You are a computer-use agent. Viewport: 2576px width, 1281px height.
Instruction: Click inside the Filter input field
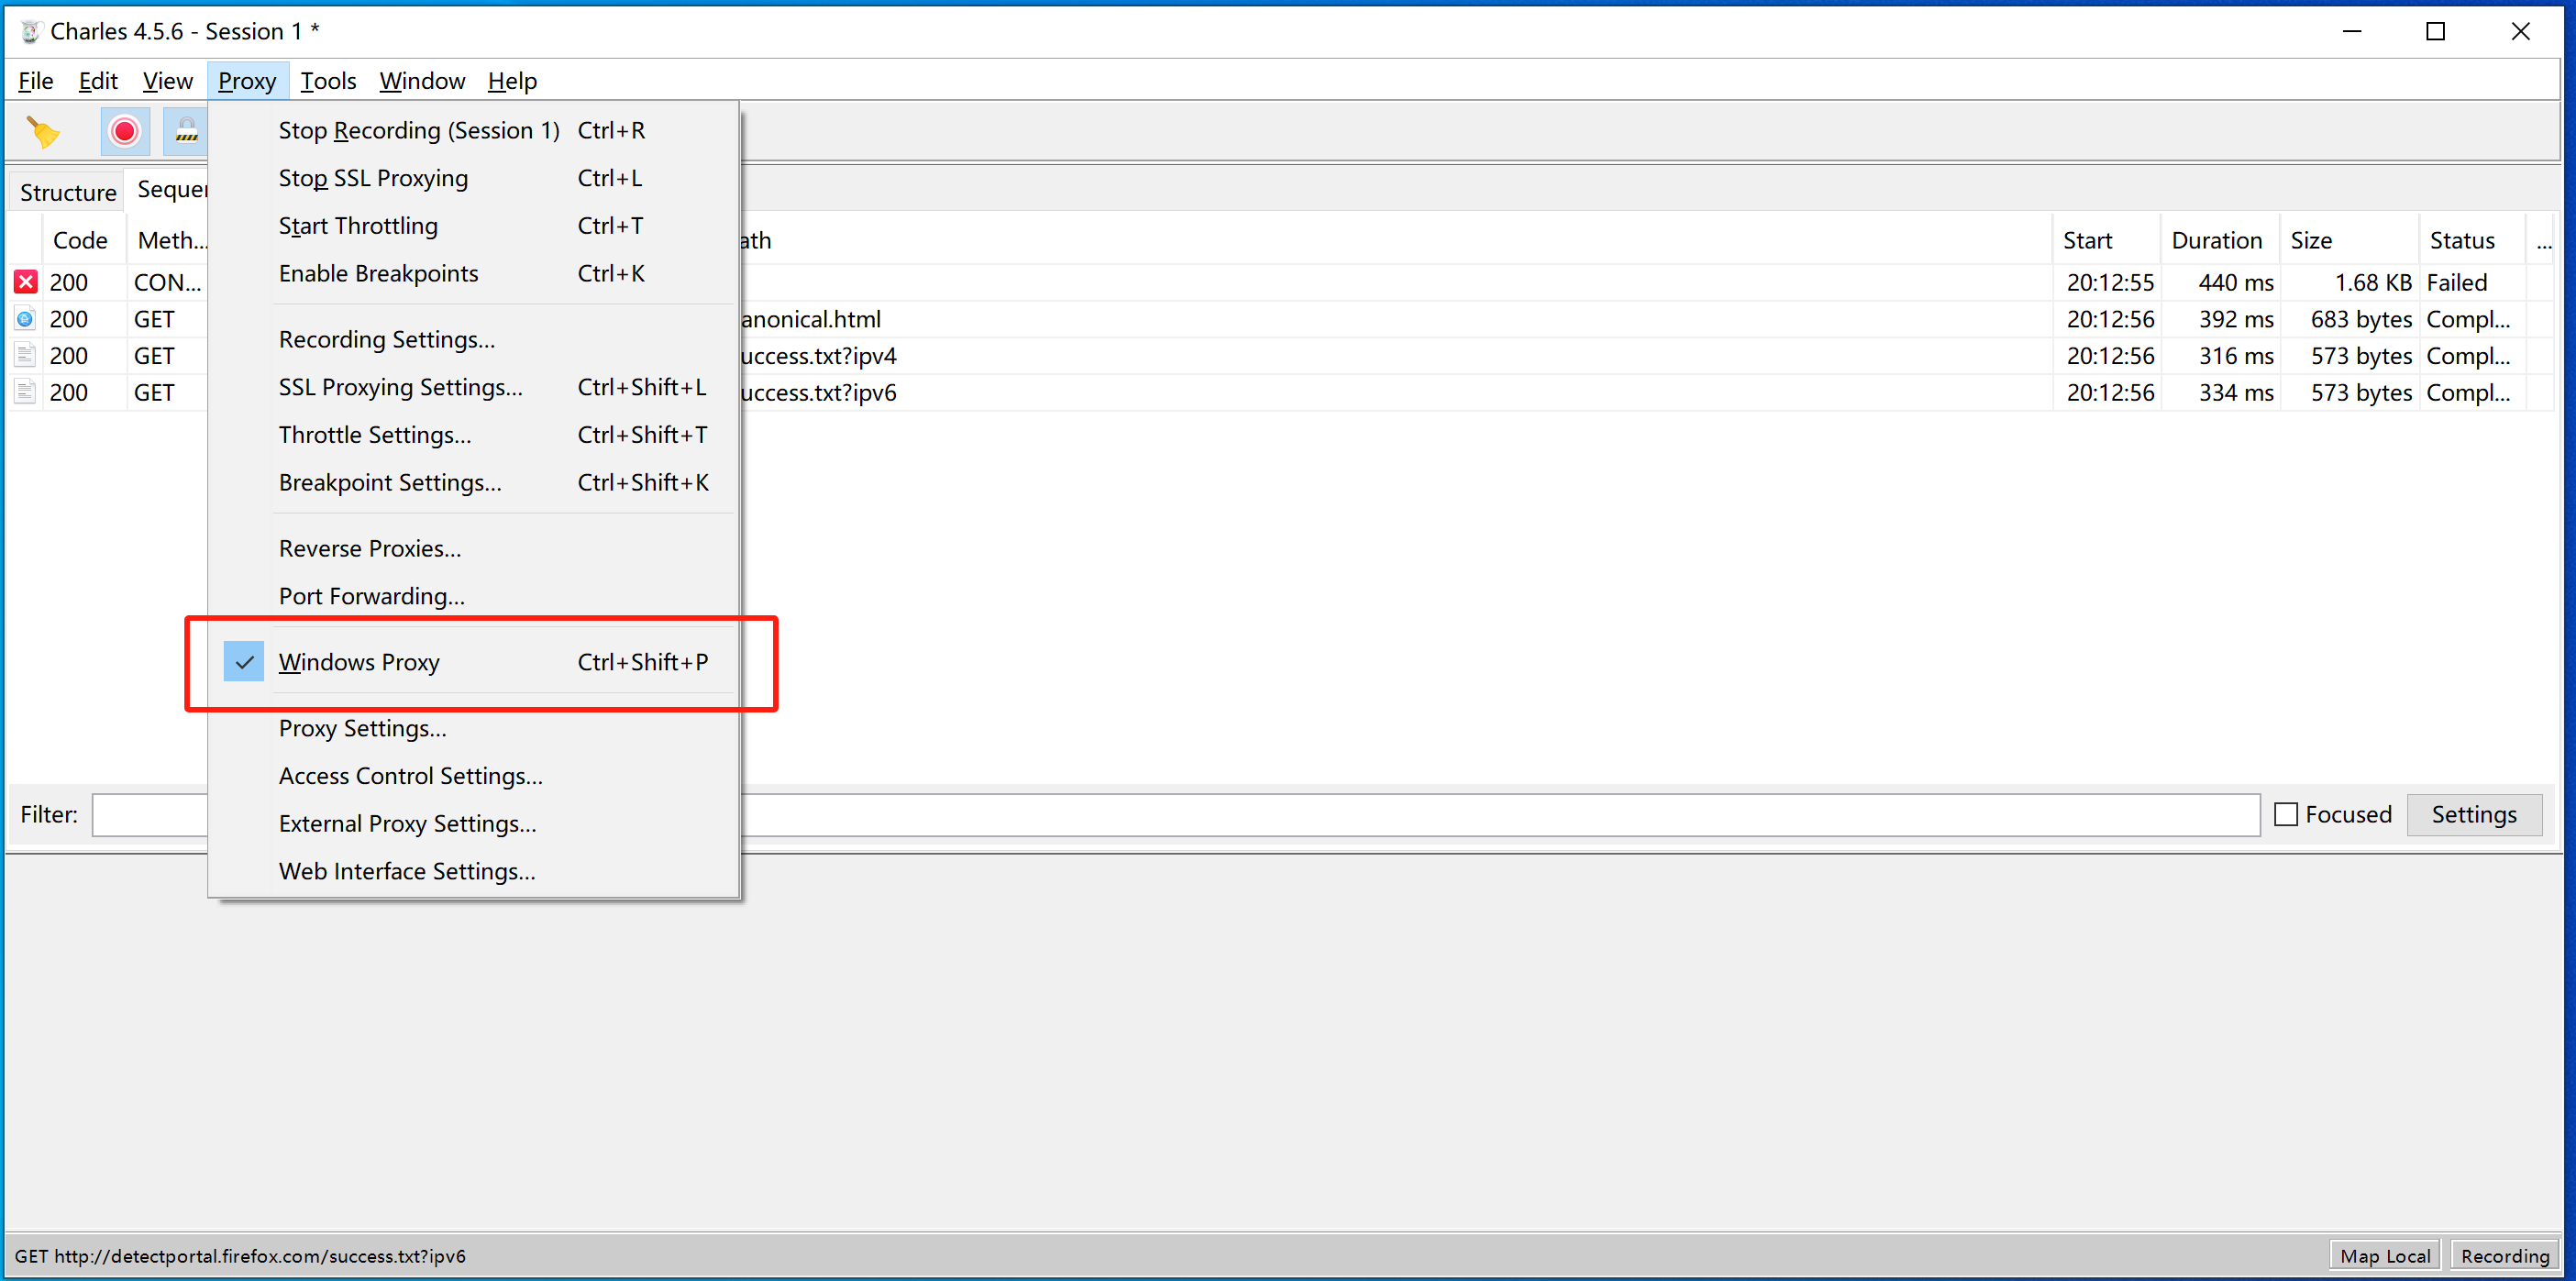click(1176, 815)
